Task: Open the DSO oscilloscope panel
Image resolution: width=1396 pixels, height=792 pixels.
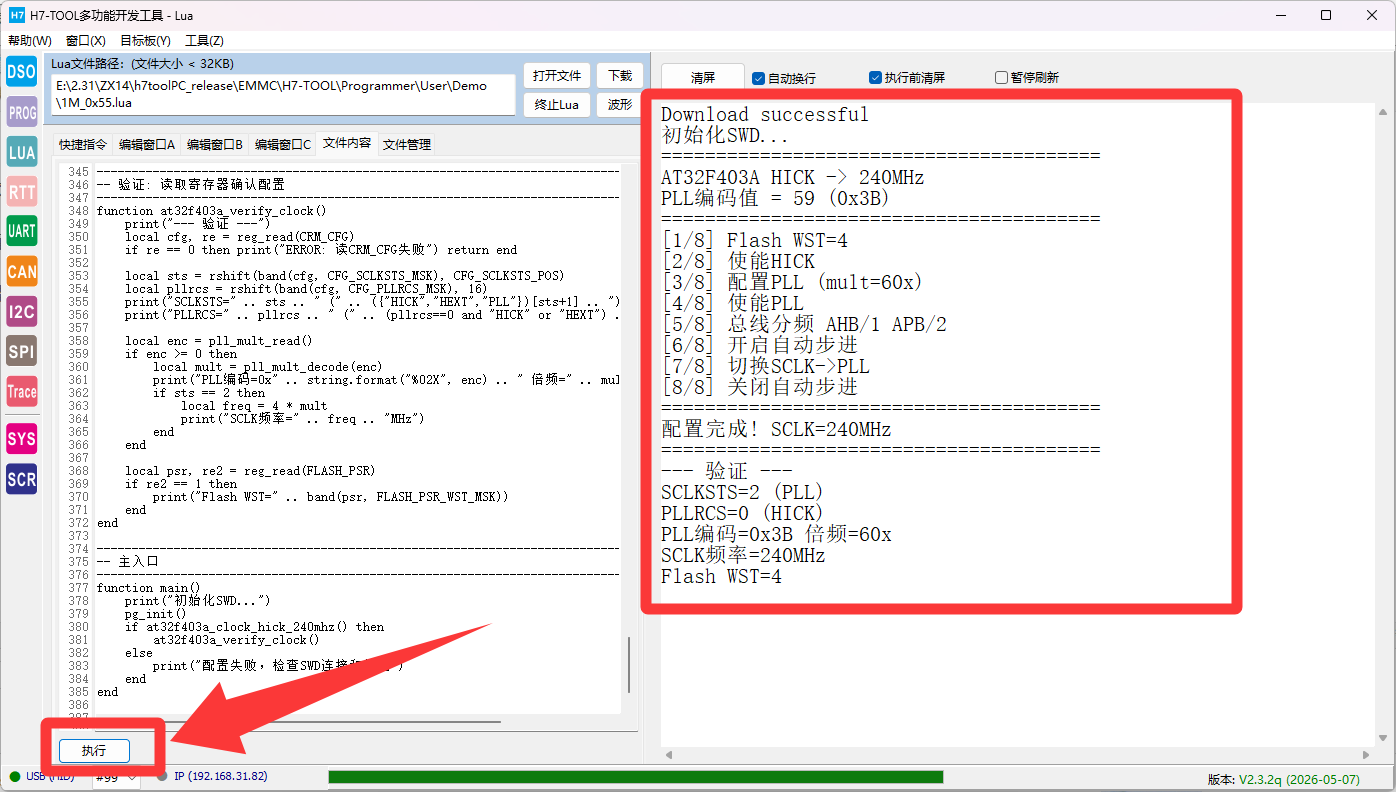Action: click(x=21, y=72)
